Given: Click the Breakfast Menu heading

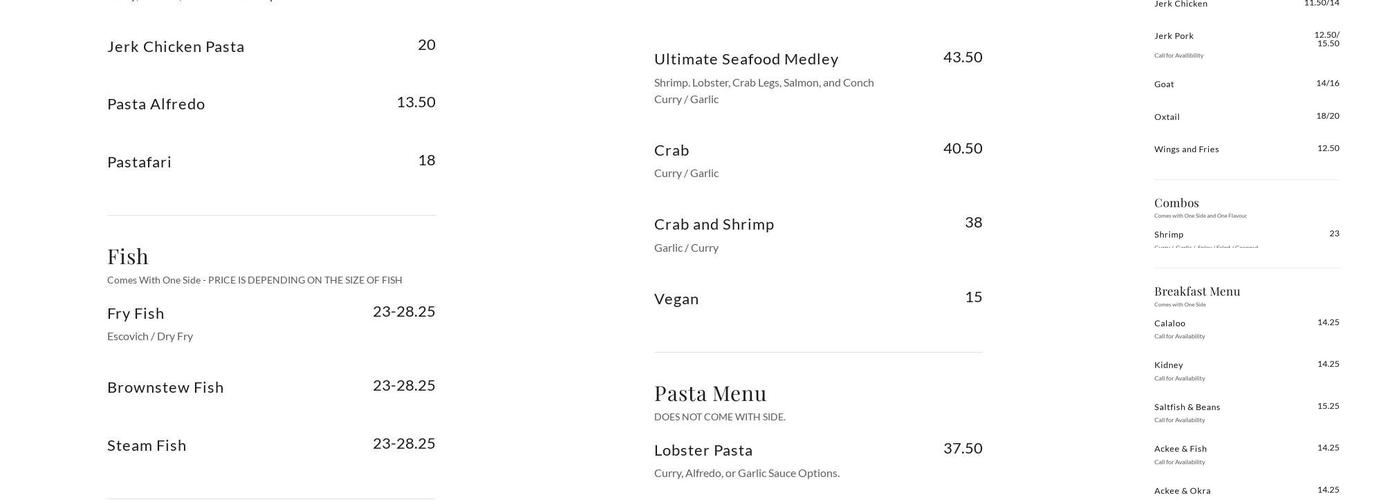Looking at the screenshot, I should tap(1197, 291).
